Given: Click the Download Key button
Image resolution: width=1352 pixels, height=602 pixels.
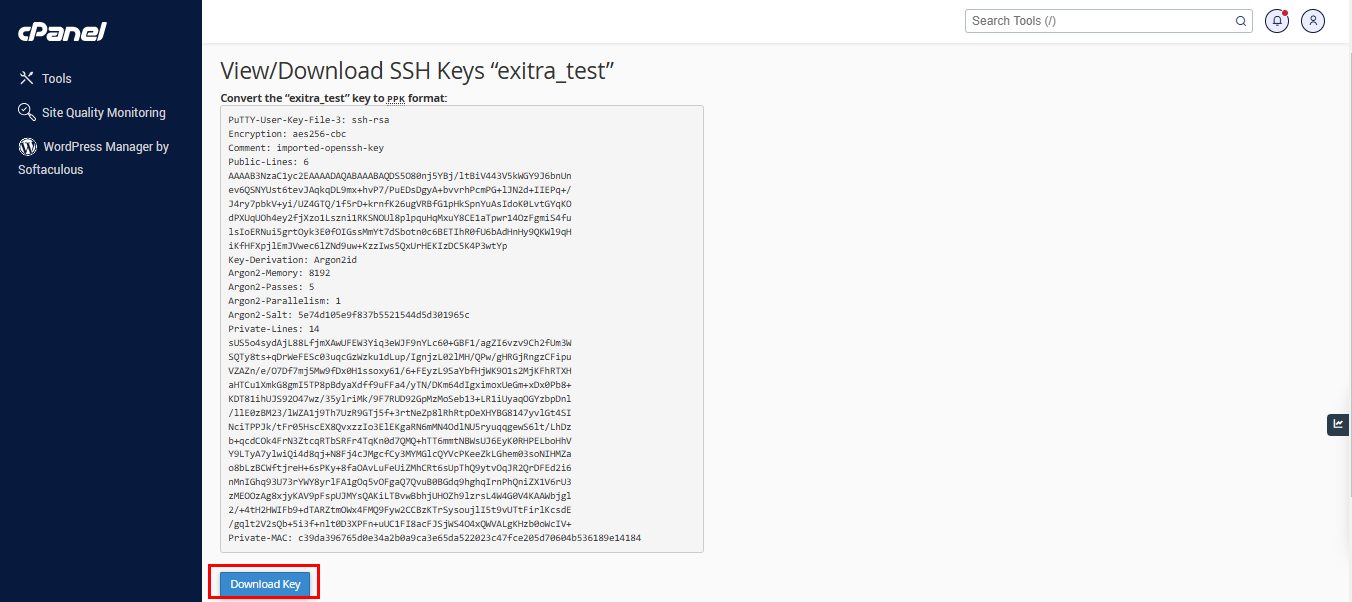Looking at the screenshot, I should pos(265,584).
